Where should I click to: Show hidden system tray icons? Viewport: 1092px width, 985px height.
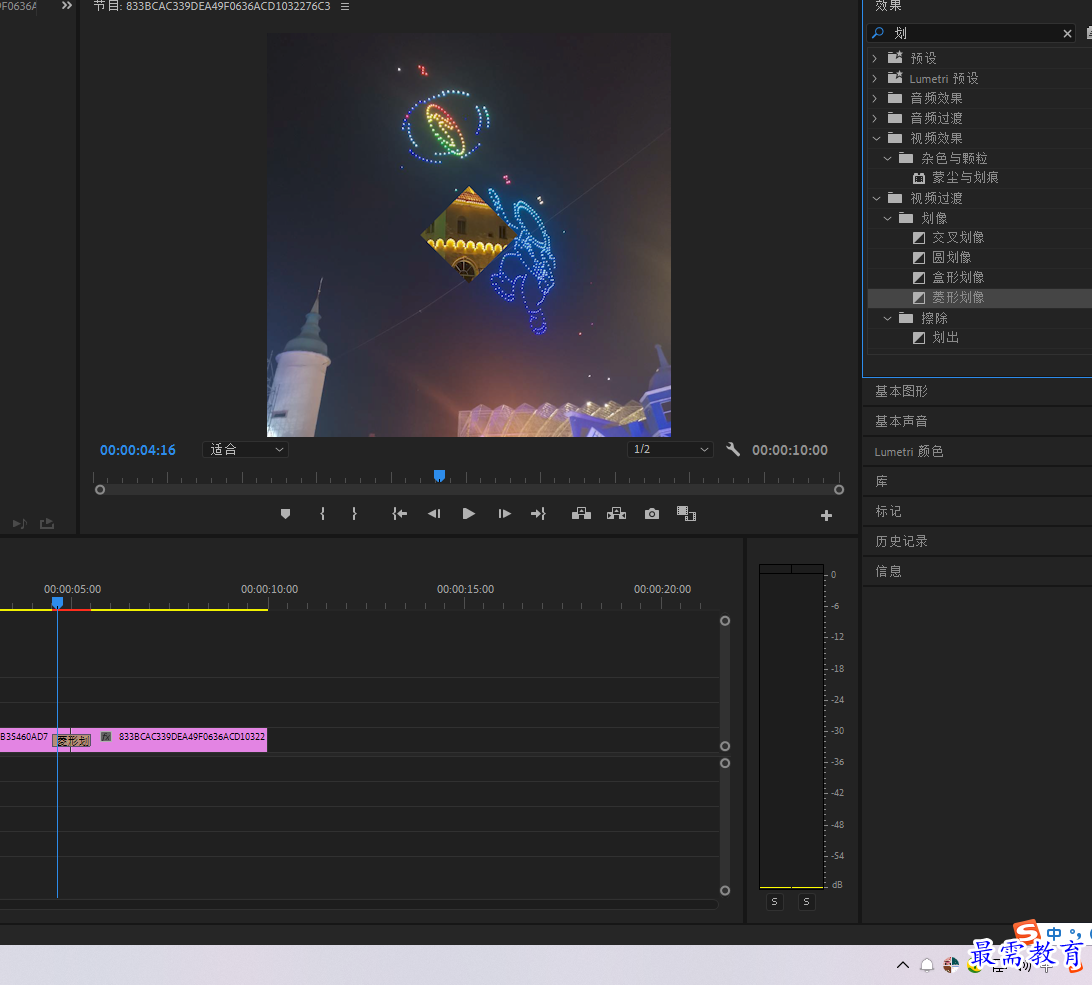click(x=903, y=965)
